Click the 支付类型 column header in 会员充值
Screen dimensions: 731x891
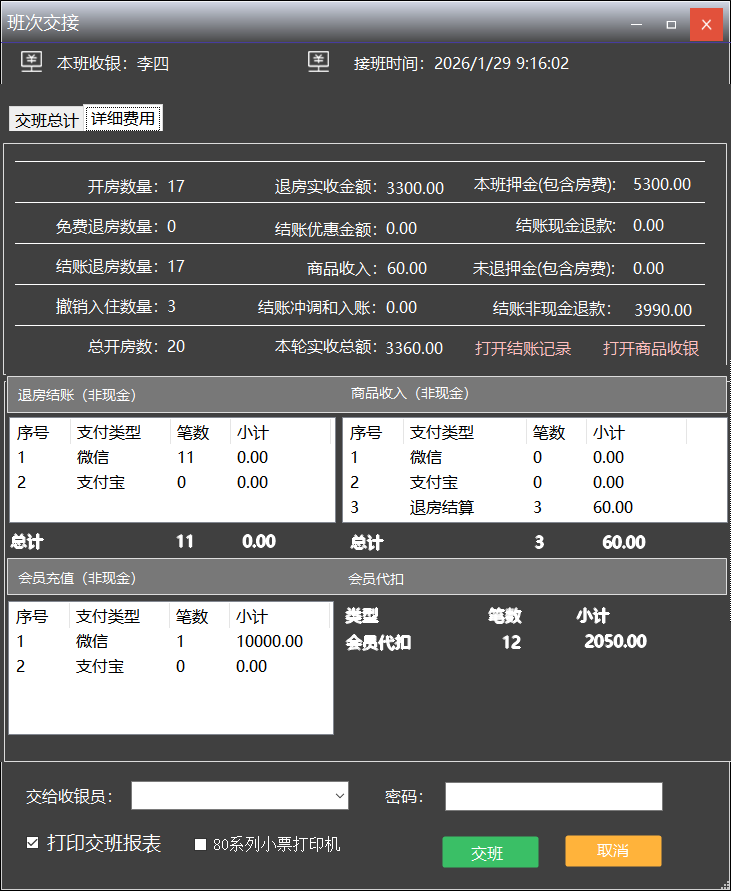coord(108,616)
